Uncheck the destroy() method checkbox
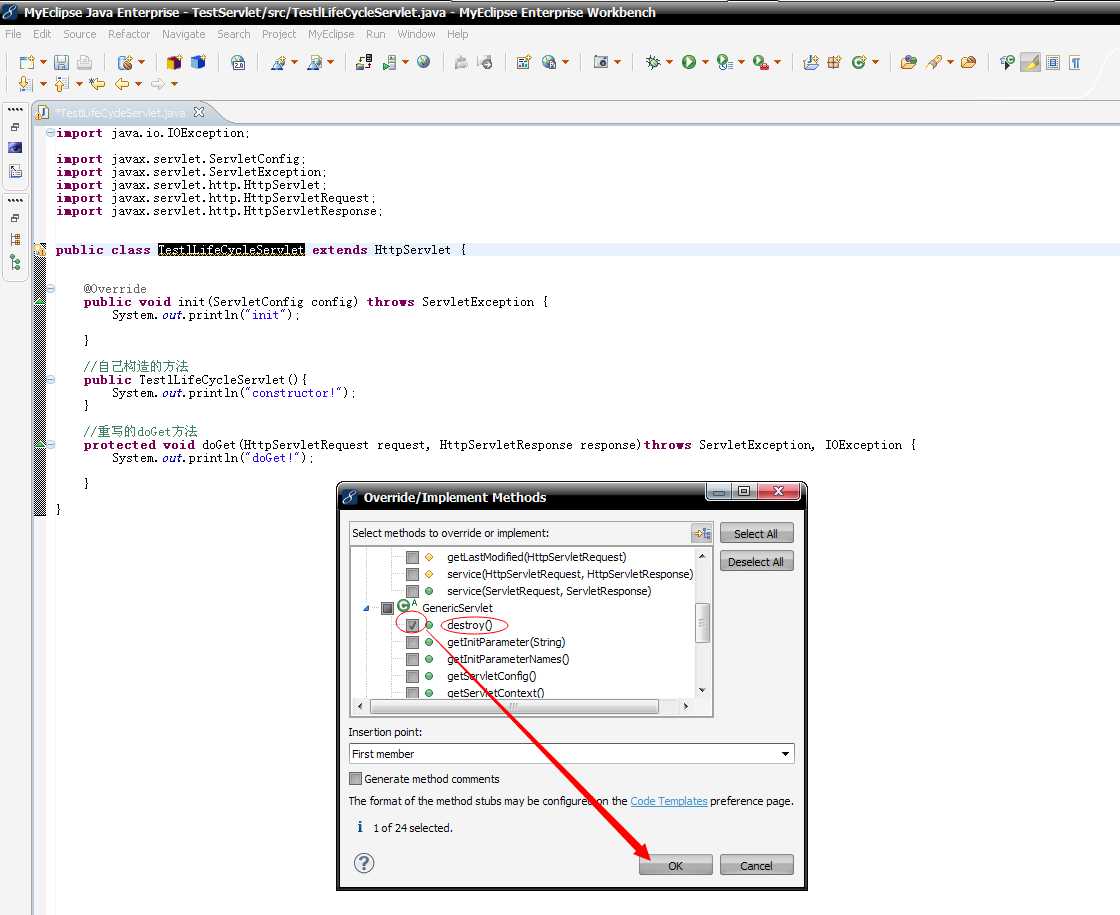The height and width of the screenshot is (915, 1120). [412, 625]
